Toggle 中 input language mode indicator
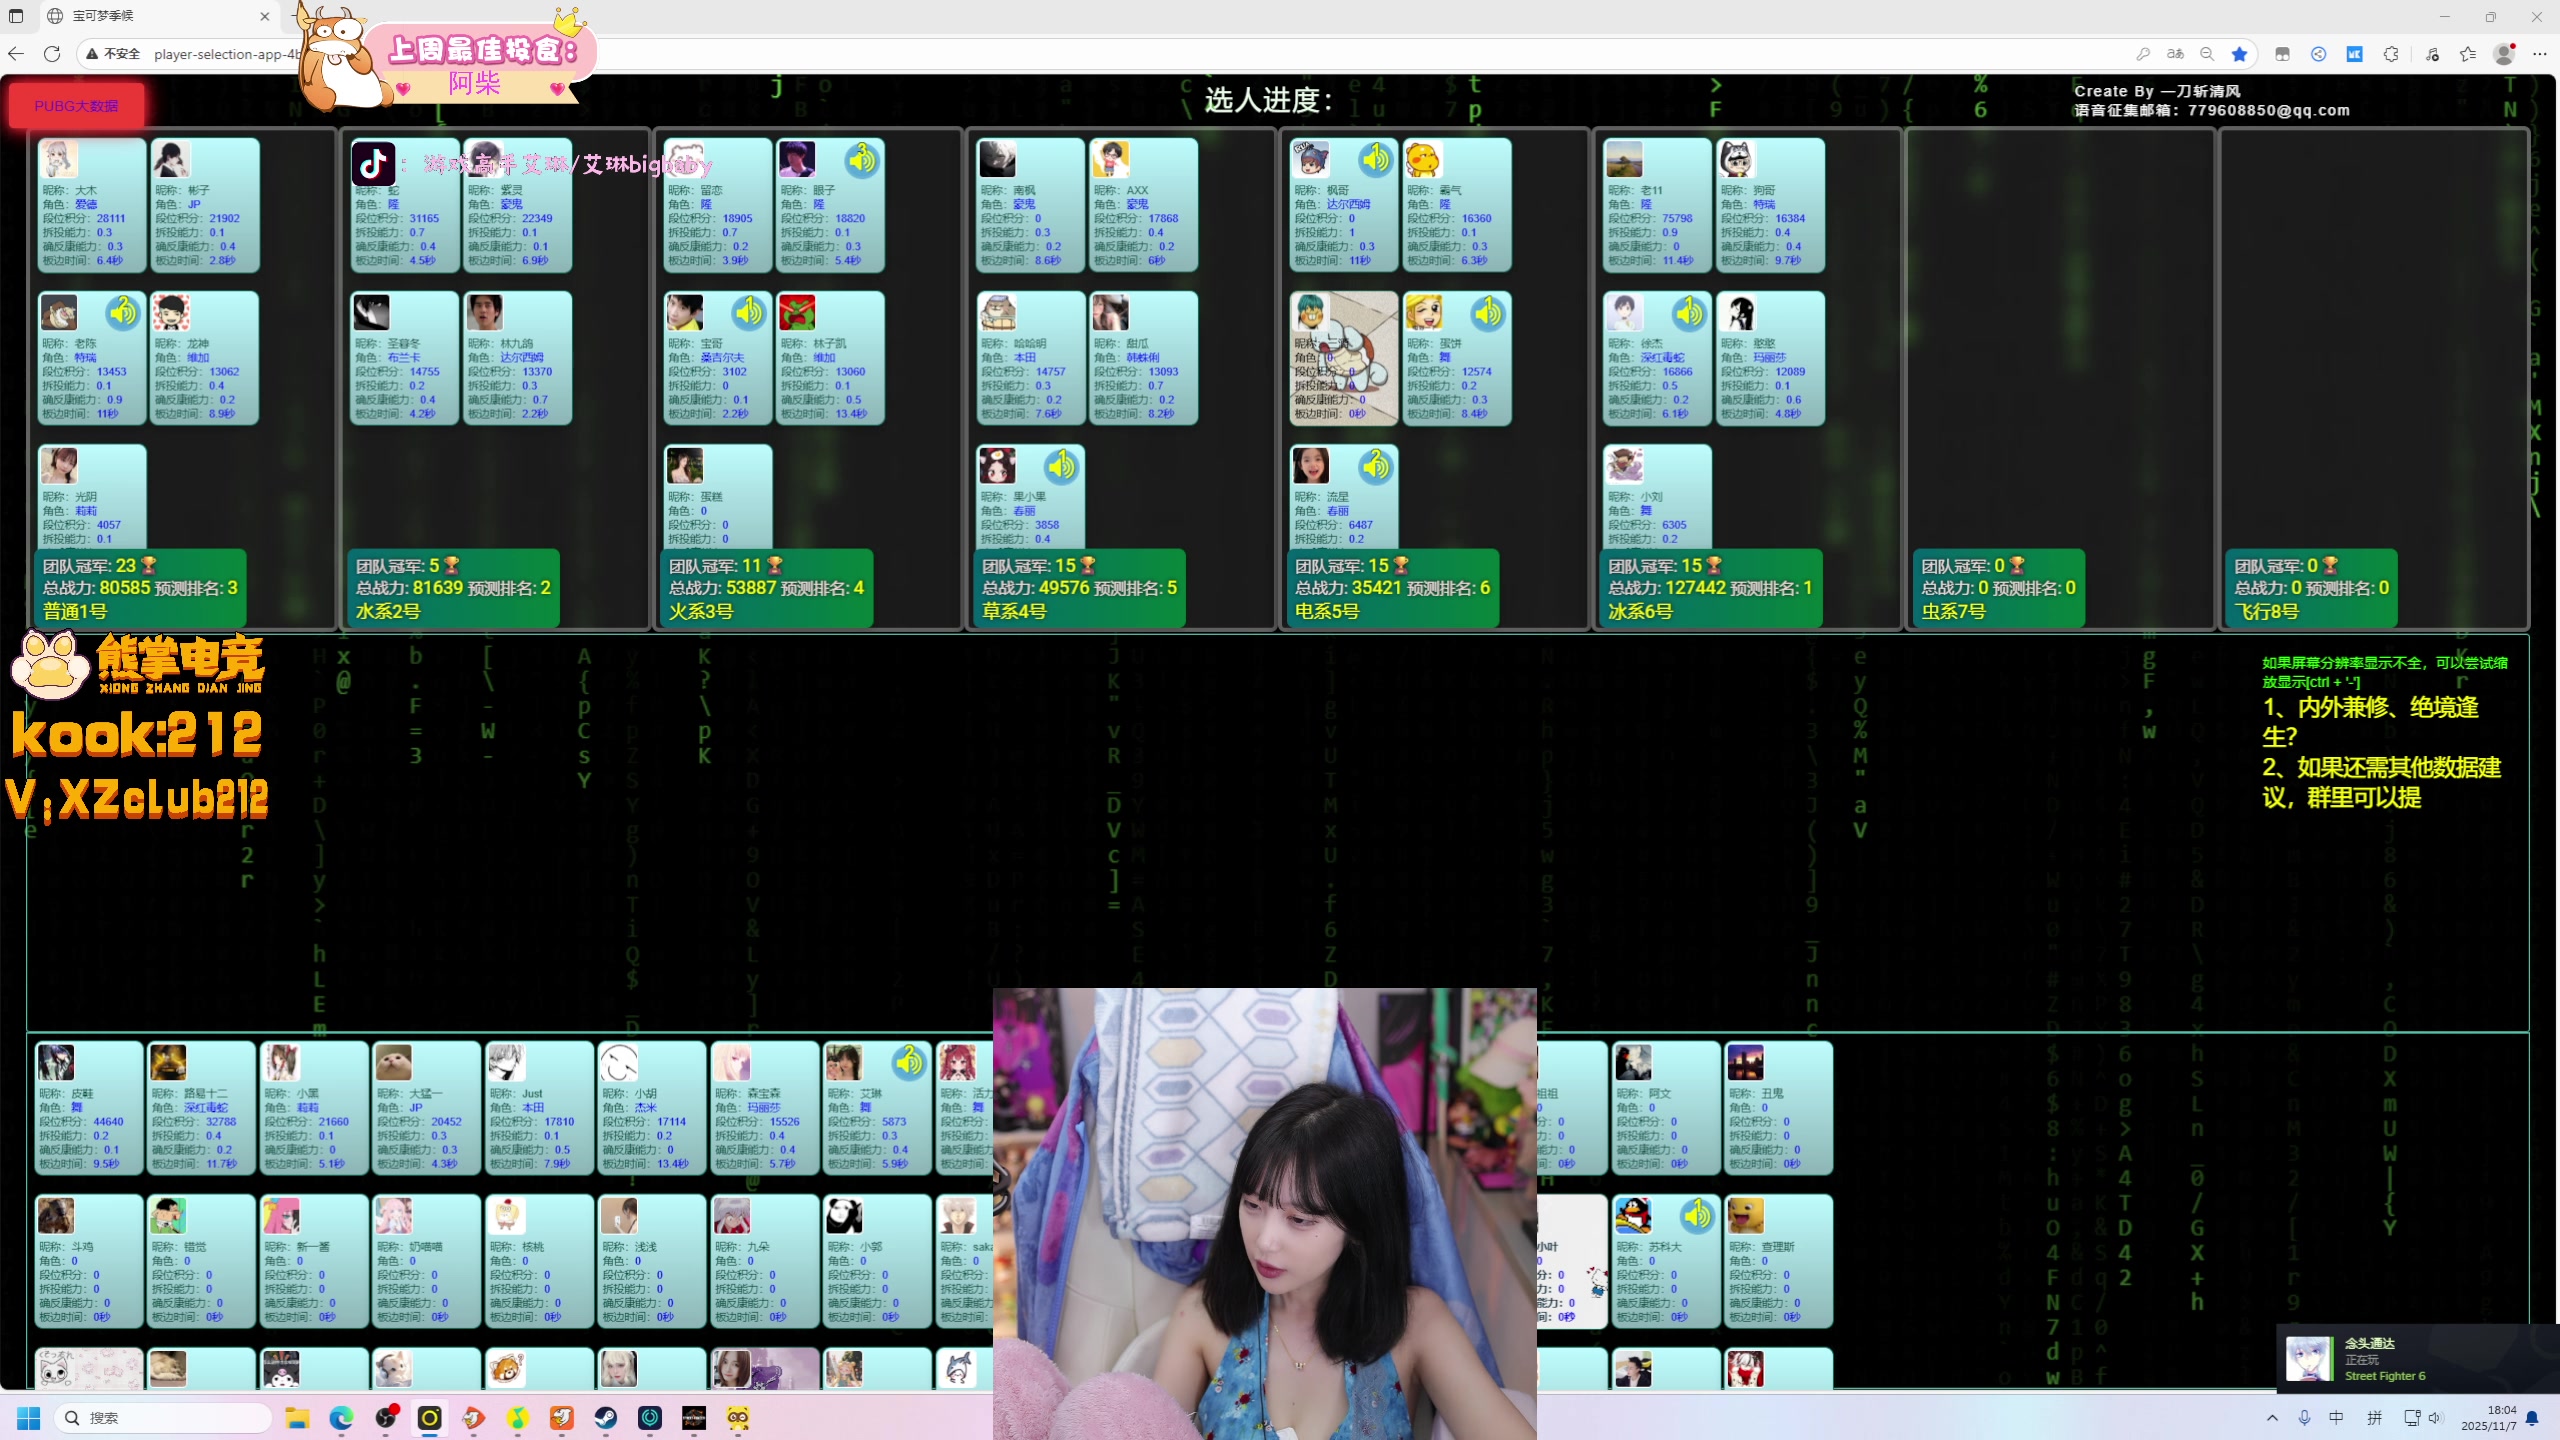 click(2336, 1418)
